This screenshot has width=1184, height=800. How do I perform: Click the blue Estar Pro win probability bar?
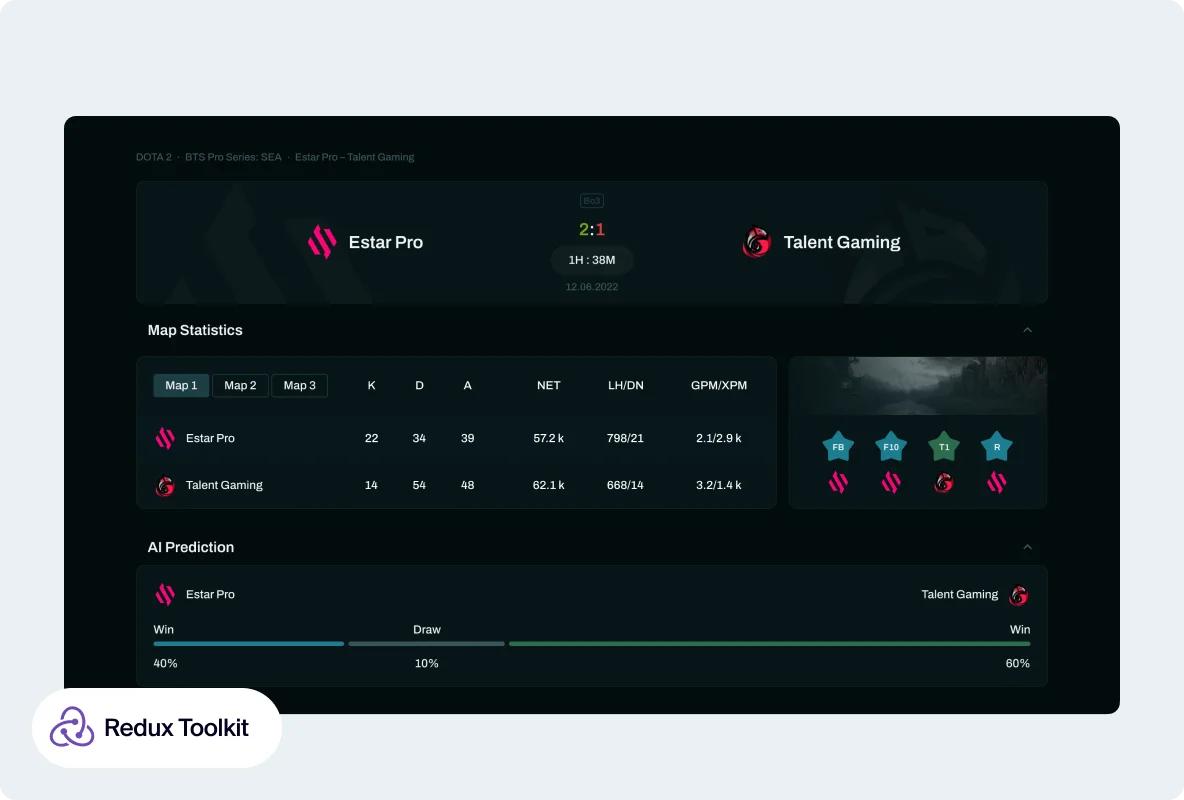tap(248, 644)
